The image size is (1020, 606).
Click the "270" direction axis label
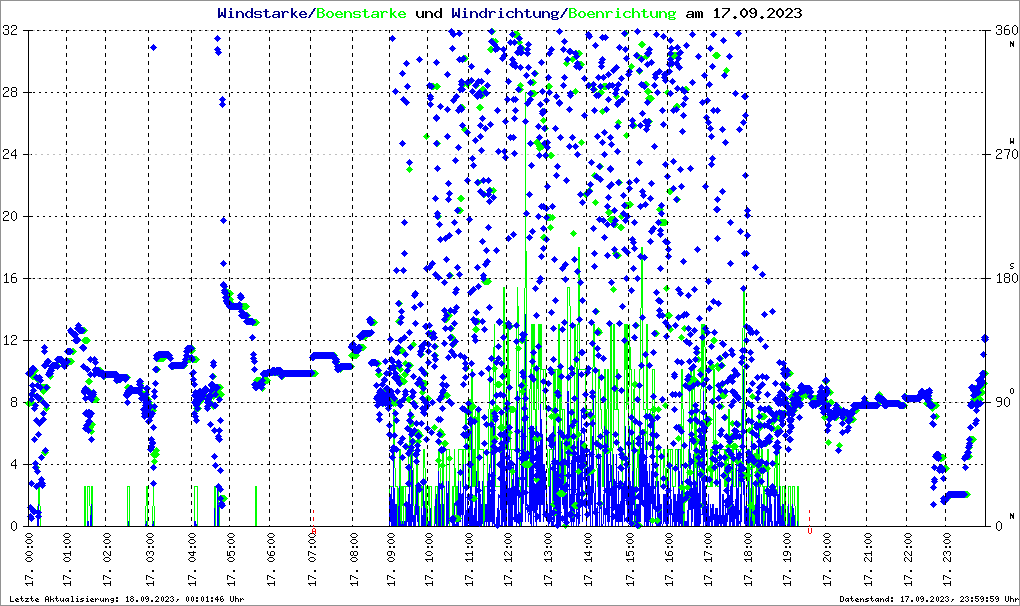click(1006, 155)
